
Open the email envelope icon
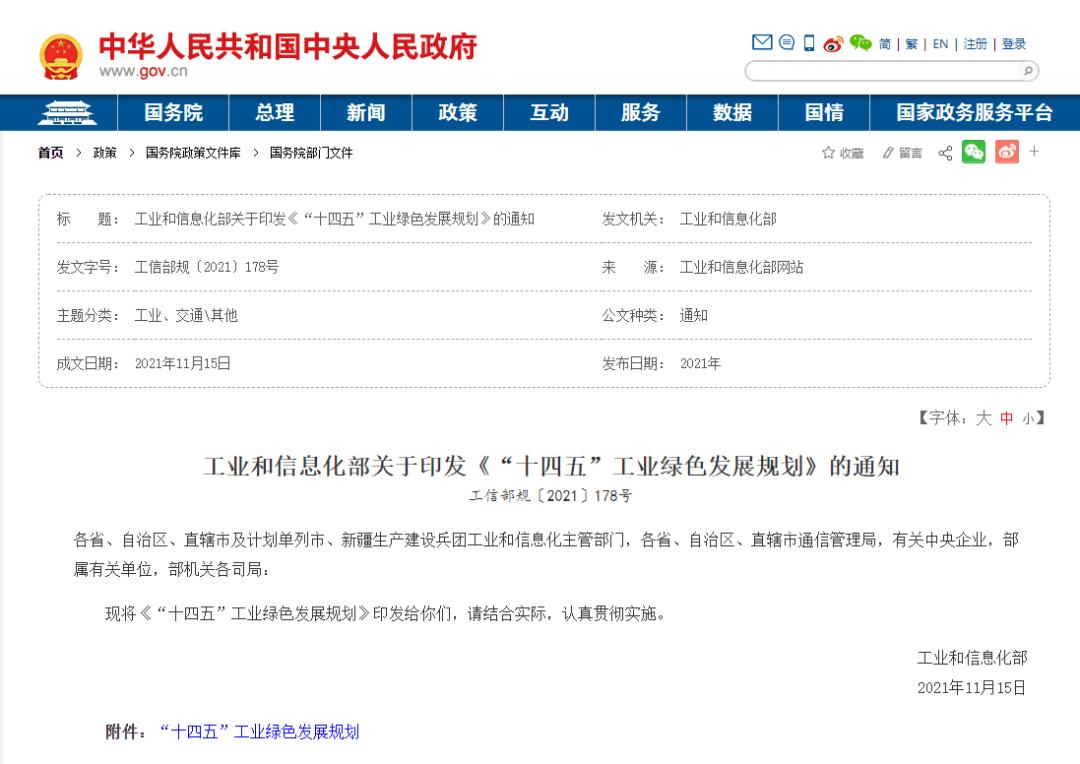(762, 43)
